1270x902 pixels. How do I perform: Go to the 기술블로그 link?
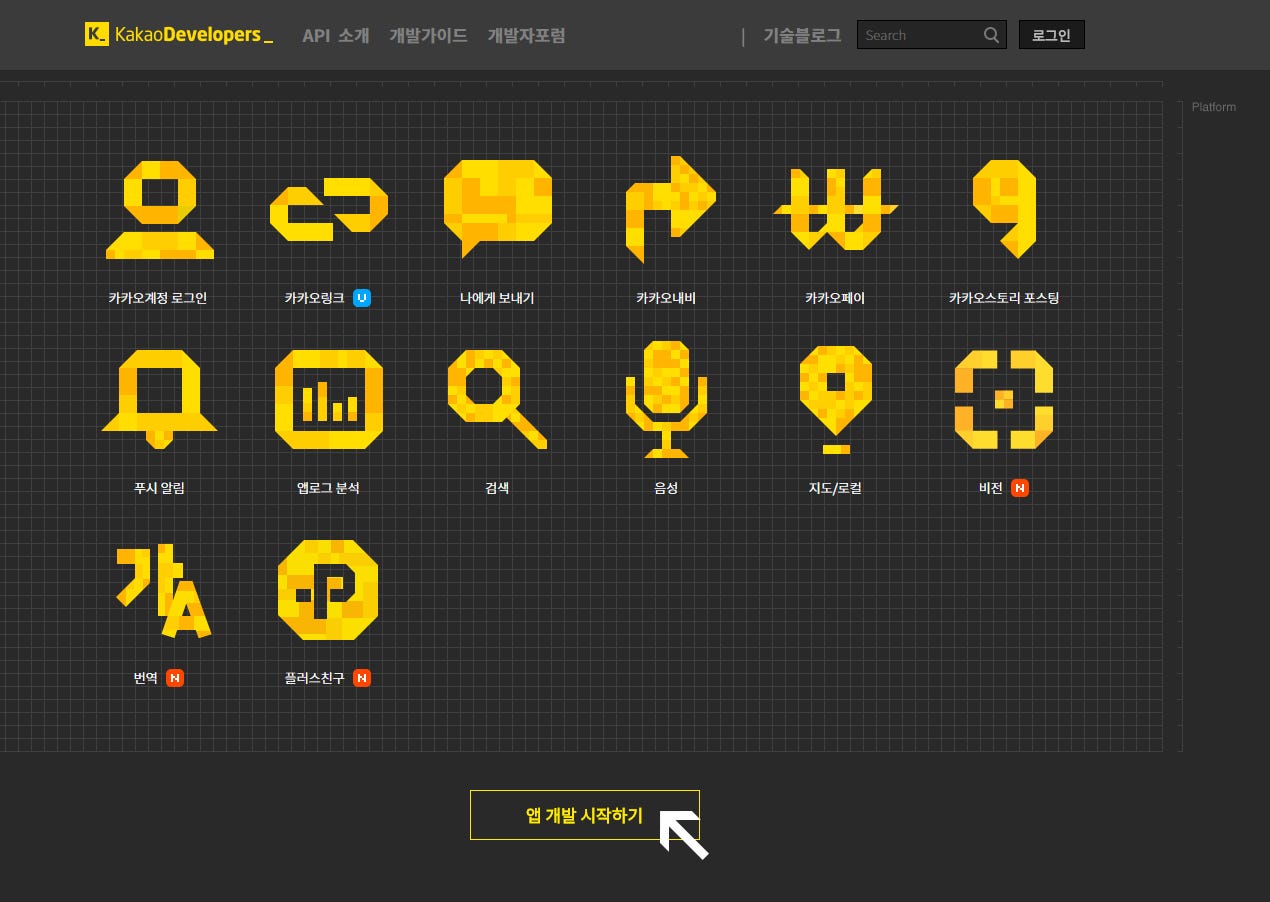pyautogui.click(x=802, y=35)
